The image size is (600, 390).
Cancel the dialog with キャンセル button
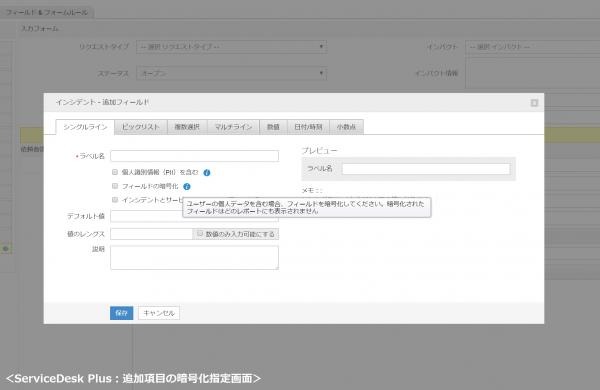tap(159, 313)
